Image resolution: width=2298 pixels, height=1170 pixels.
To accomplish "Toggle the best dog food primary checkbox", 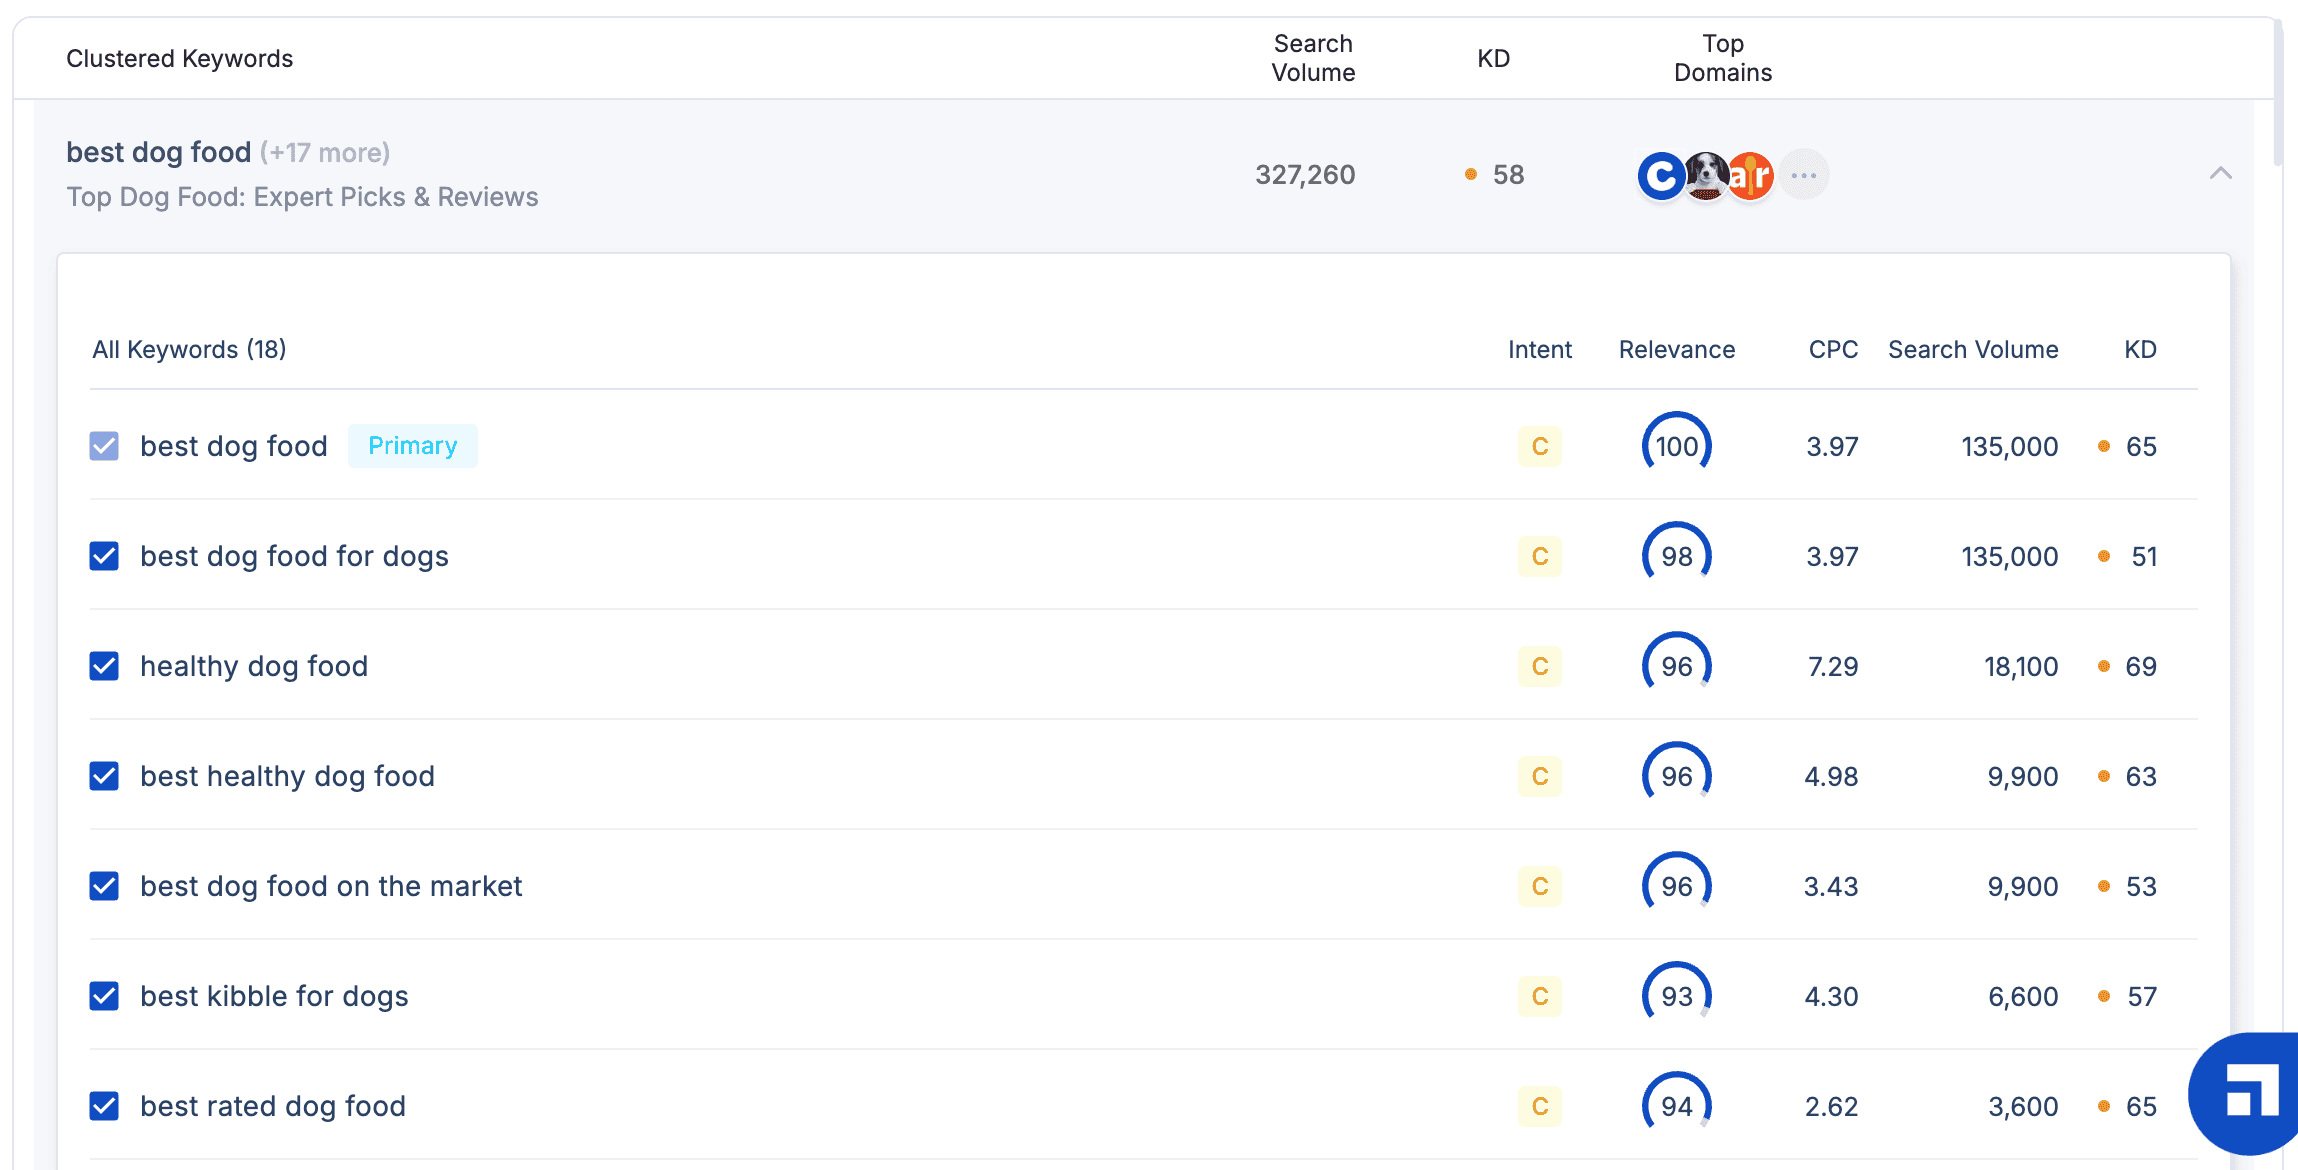I will pyautogui.click(x=104, y=446).
